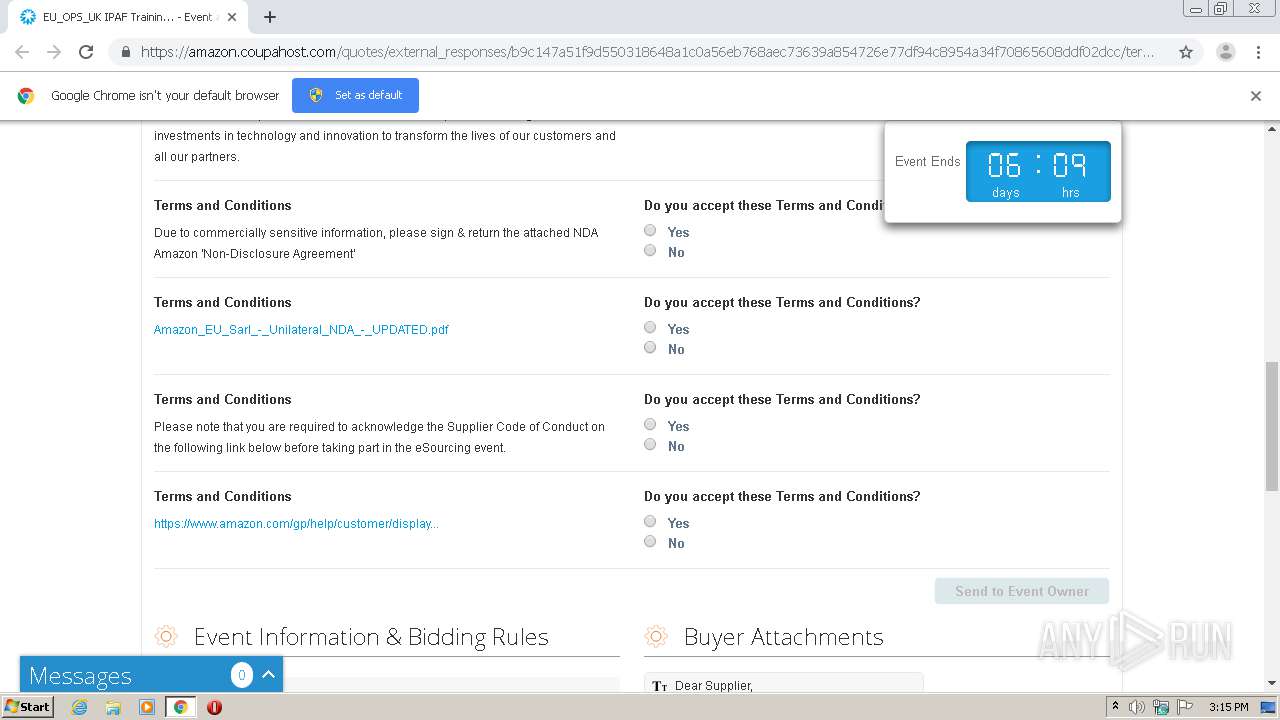Select Yes for Unilateral NDA pdf terms
The width and height of the screenshot is (1280, 720).
coord(650,328)
